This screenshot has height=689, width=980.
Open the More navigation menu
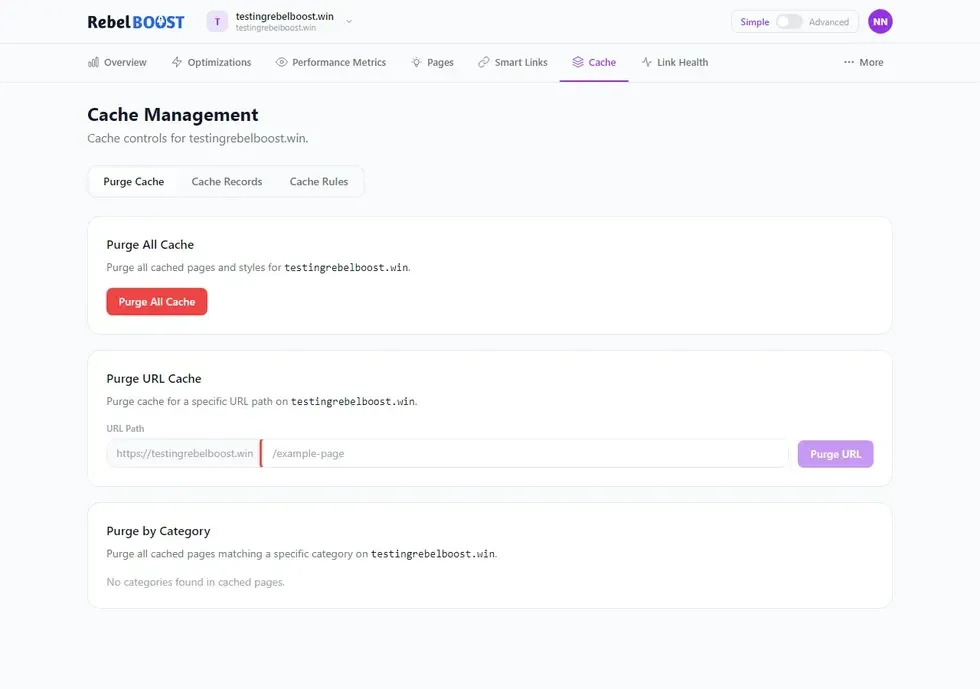point(864,62)
